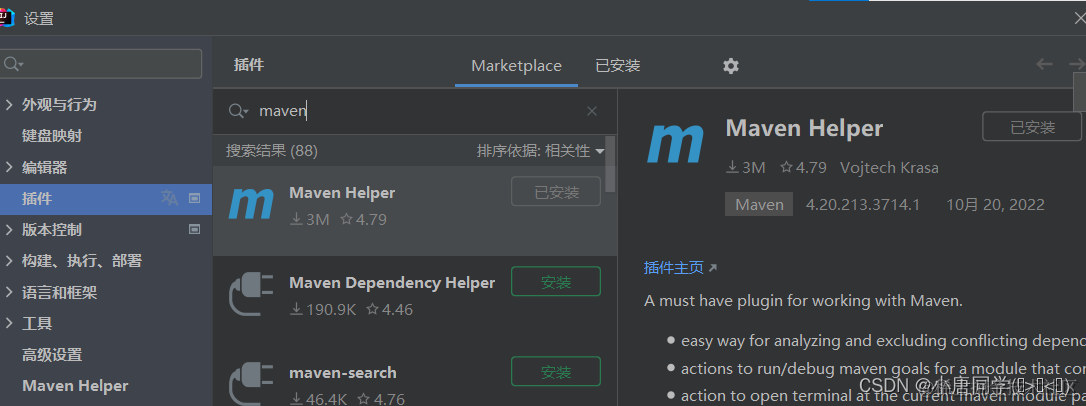
Task: Click the IntelliJ logo in title bar
Action: tap(6, 18)
